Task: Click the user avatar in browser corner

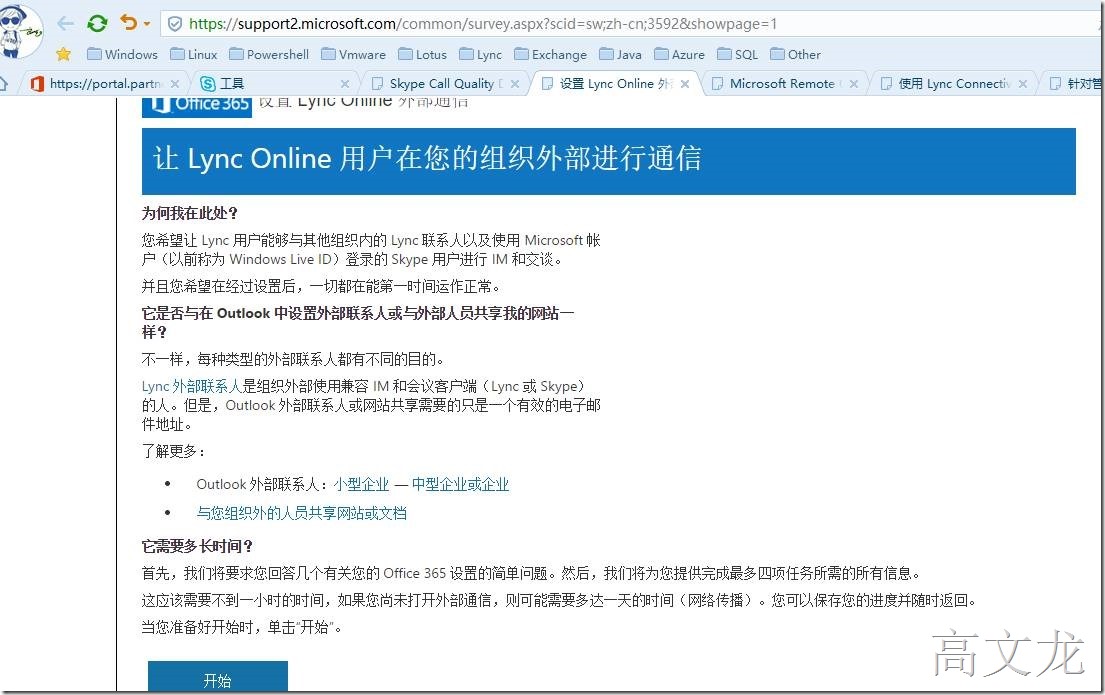Action: [x=20, y=32]
